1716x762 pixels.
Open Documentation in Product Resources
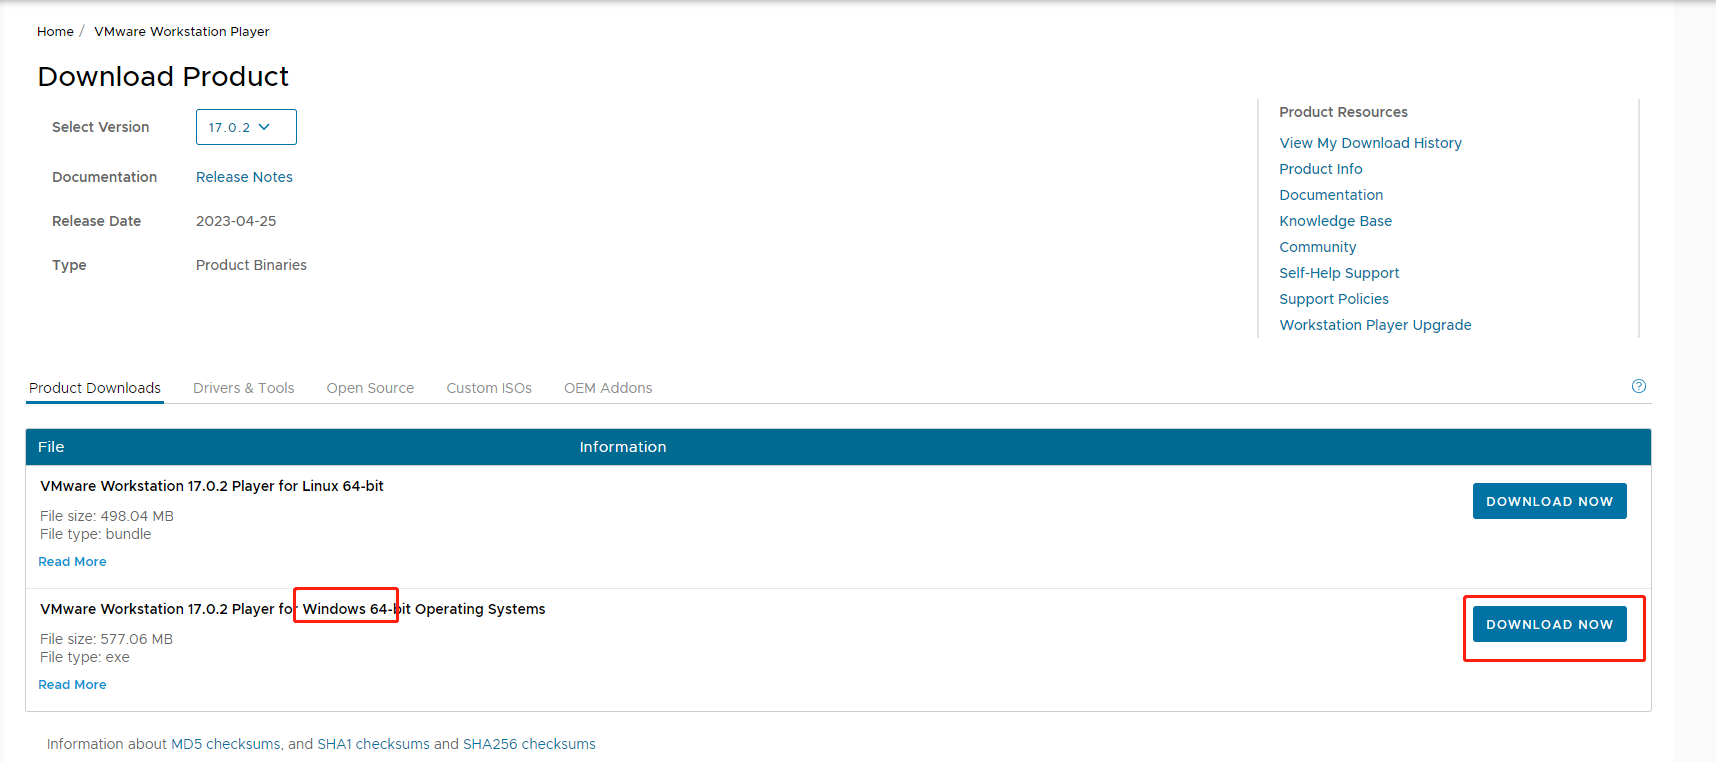pos(1331,195)
